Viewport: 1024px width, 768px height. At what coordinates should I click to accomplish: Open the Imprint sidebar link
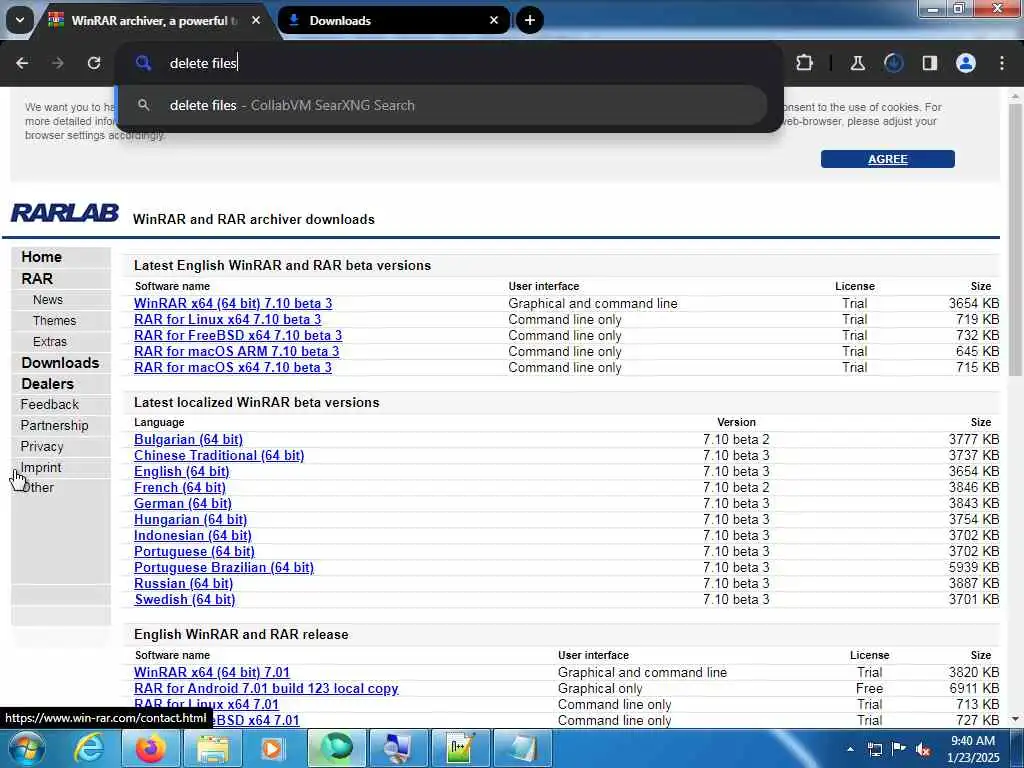point(40,468)
